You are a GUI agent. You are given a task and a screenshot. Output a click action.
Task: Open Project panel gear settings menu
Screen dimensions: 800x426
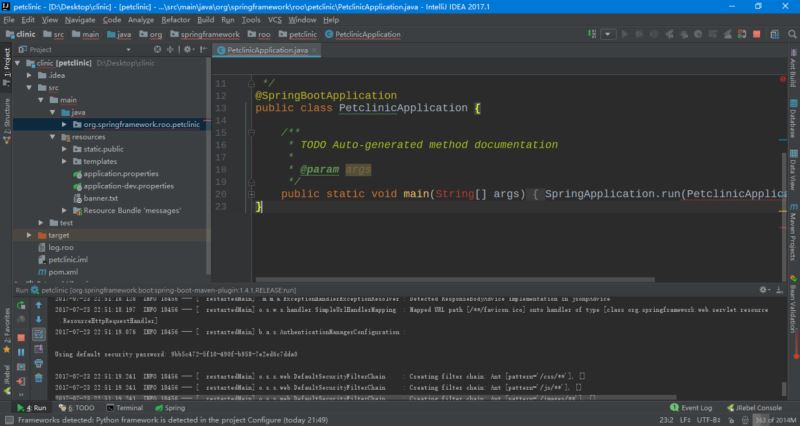188,49
